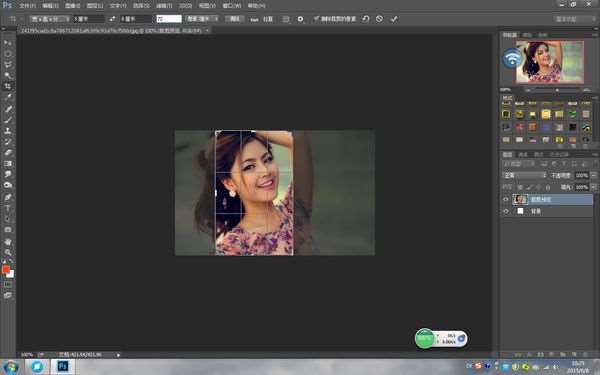Open the crop aspect ratio dropdown
Screen dimensions: 600x375
click(50, 19)
